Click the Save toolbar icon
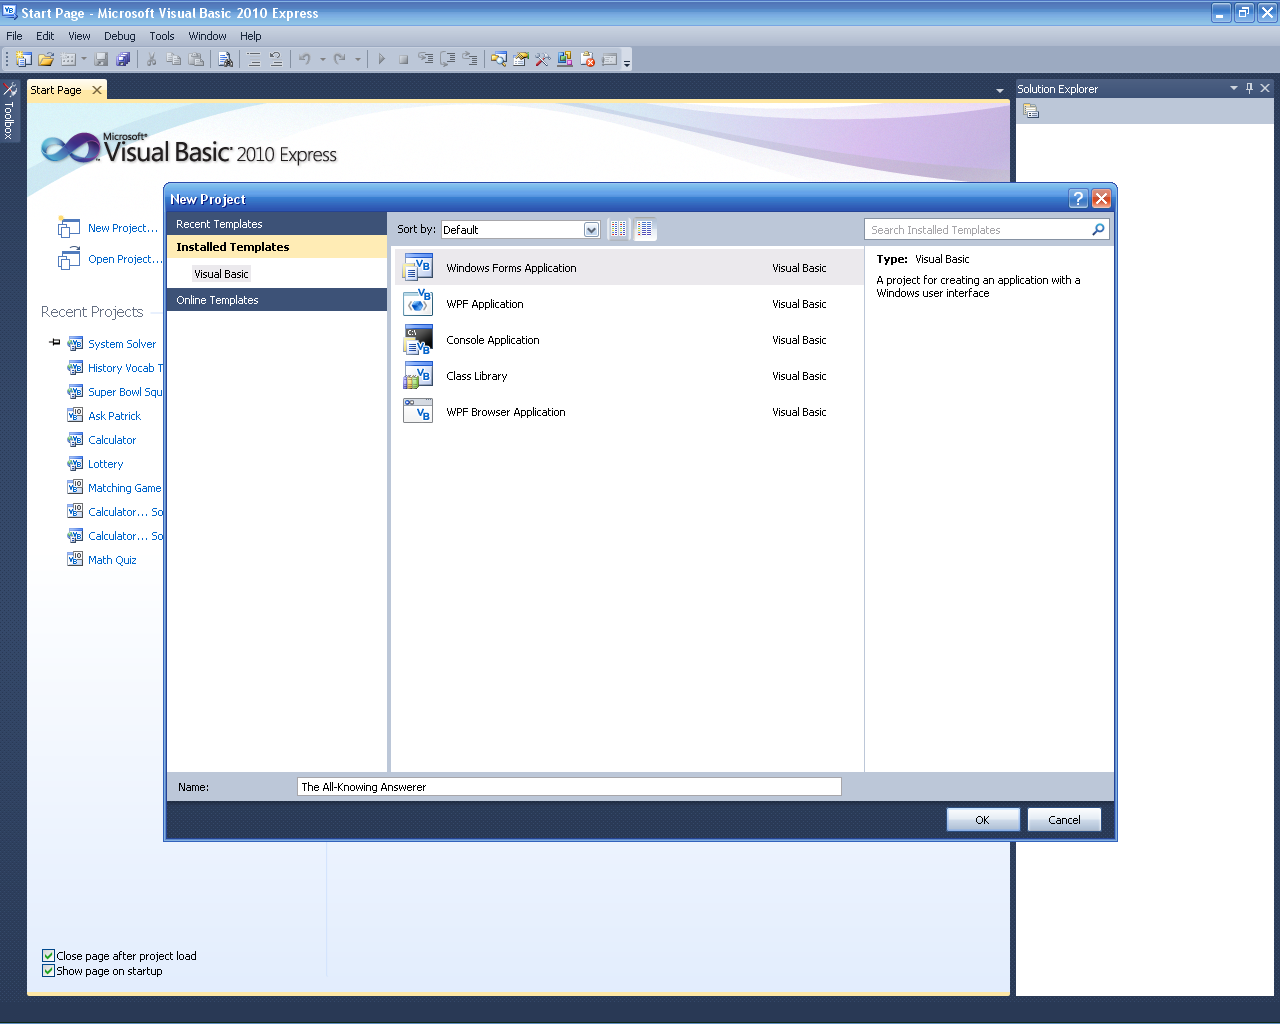 coord(101,59)
